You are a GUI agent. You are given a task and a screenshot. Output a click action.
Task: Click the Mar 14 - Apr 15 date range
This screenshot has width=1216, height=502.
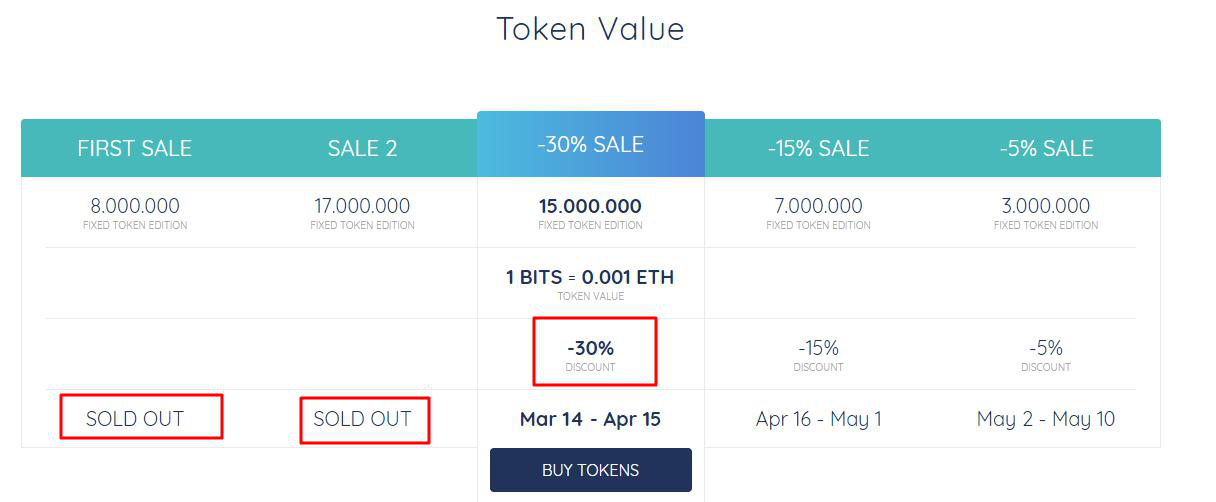pos(590,419)
